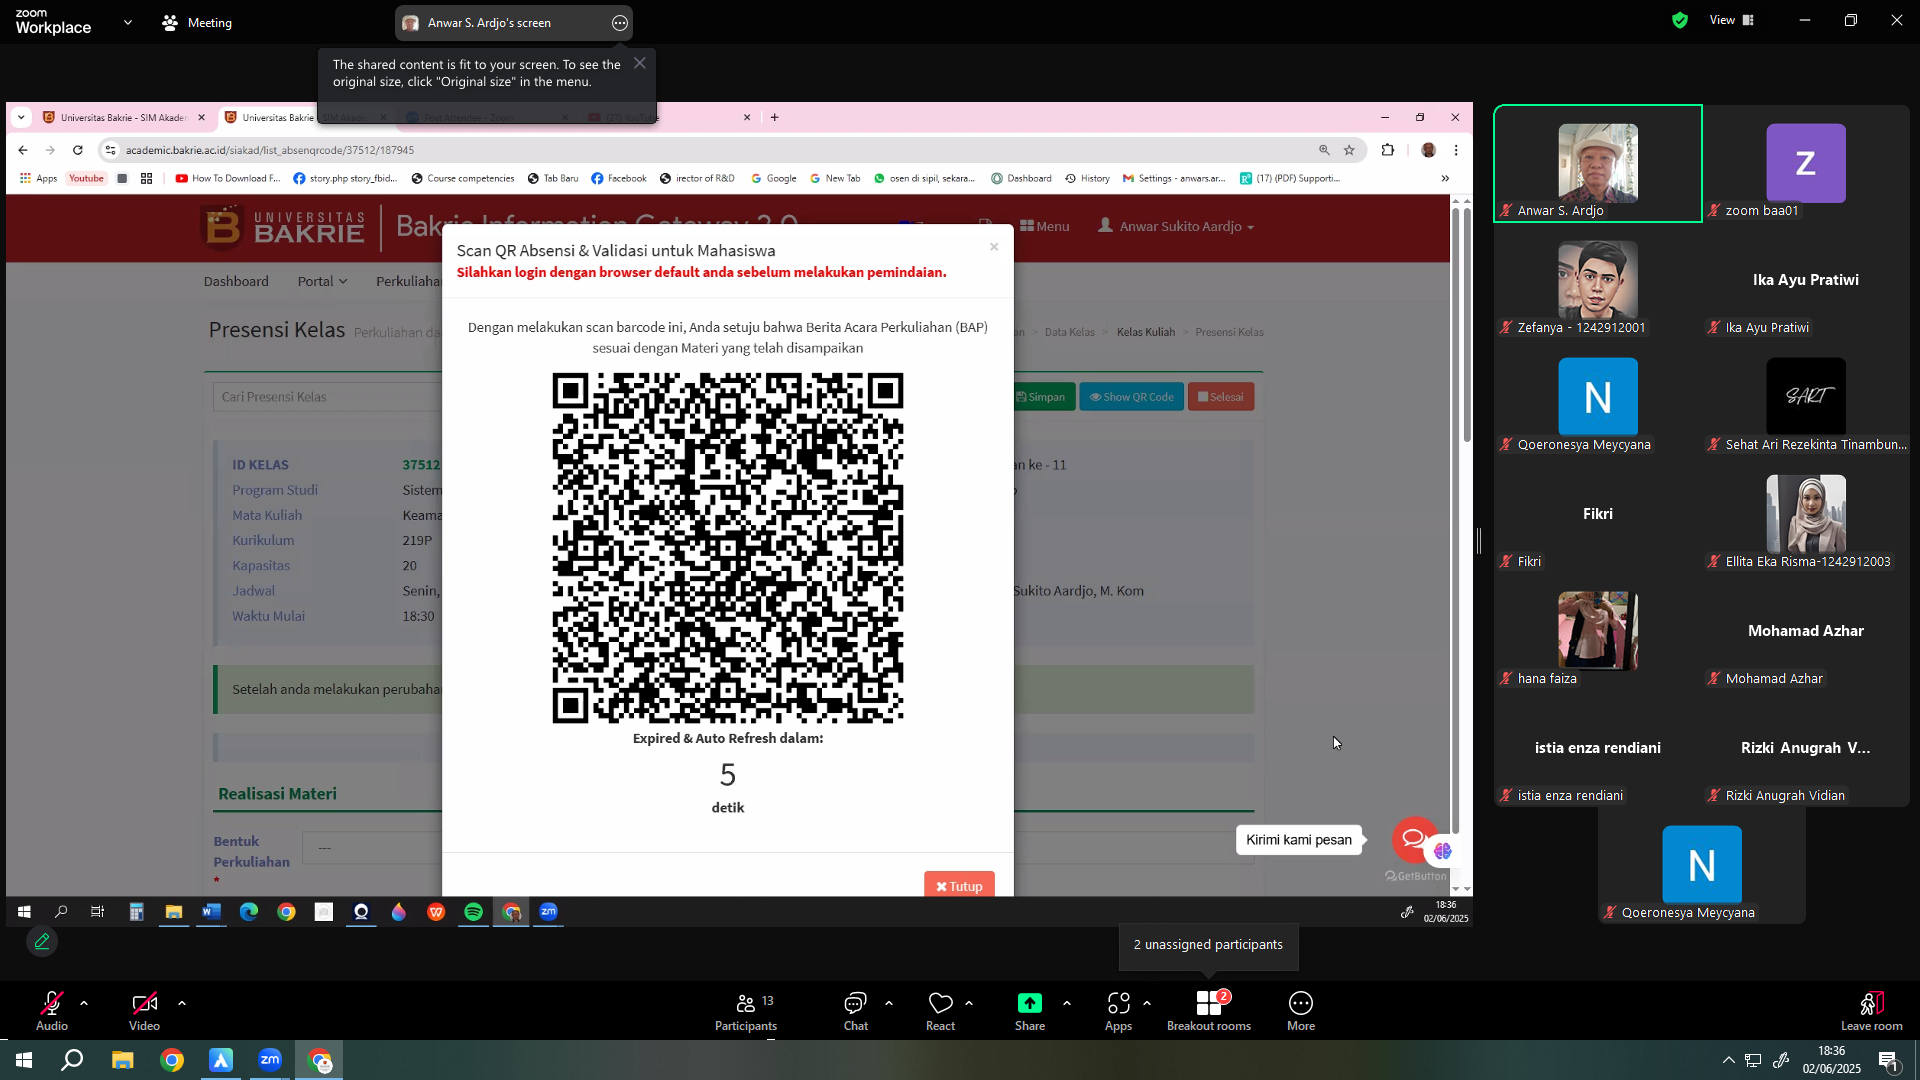Screen dimensions: 1920x1080
Task: Bookmark the page with the star icon
Action: [x=1349, y=150]
